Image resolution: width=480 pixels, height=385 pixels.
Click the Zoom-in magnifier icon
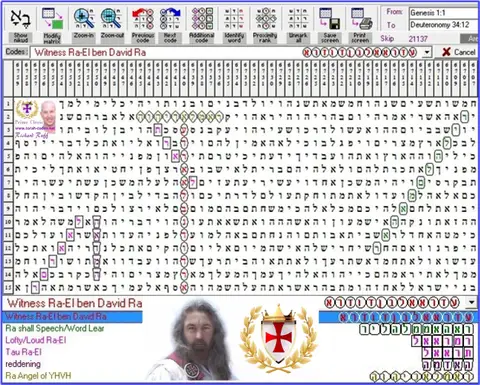coord(84,19)
